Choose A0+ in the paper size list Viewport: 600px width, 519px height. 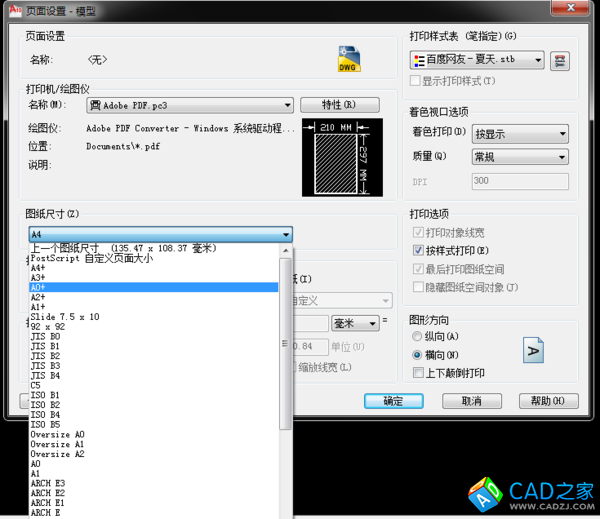150,287
